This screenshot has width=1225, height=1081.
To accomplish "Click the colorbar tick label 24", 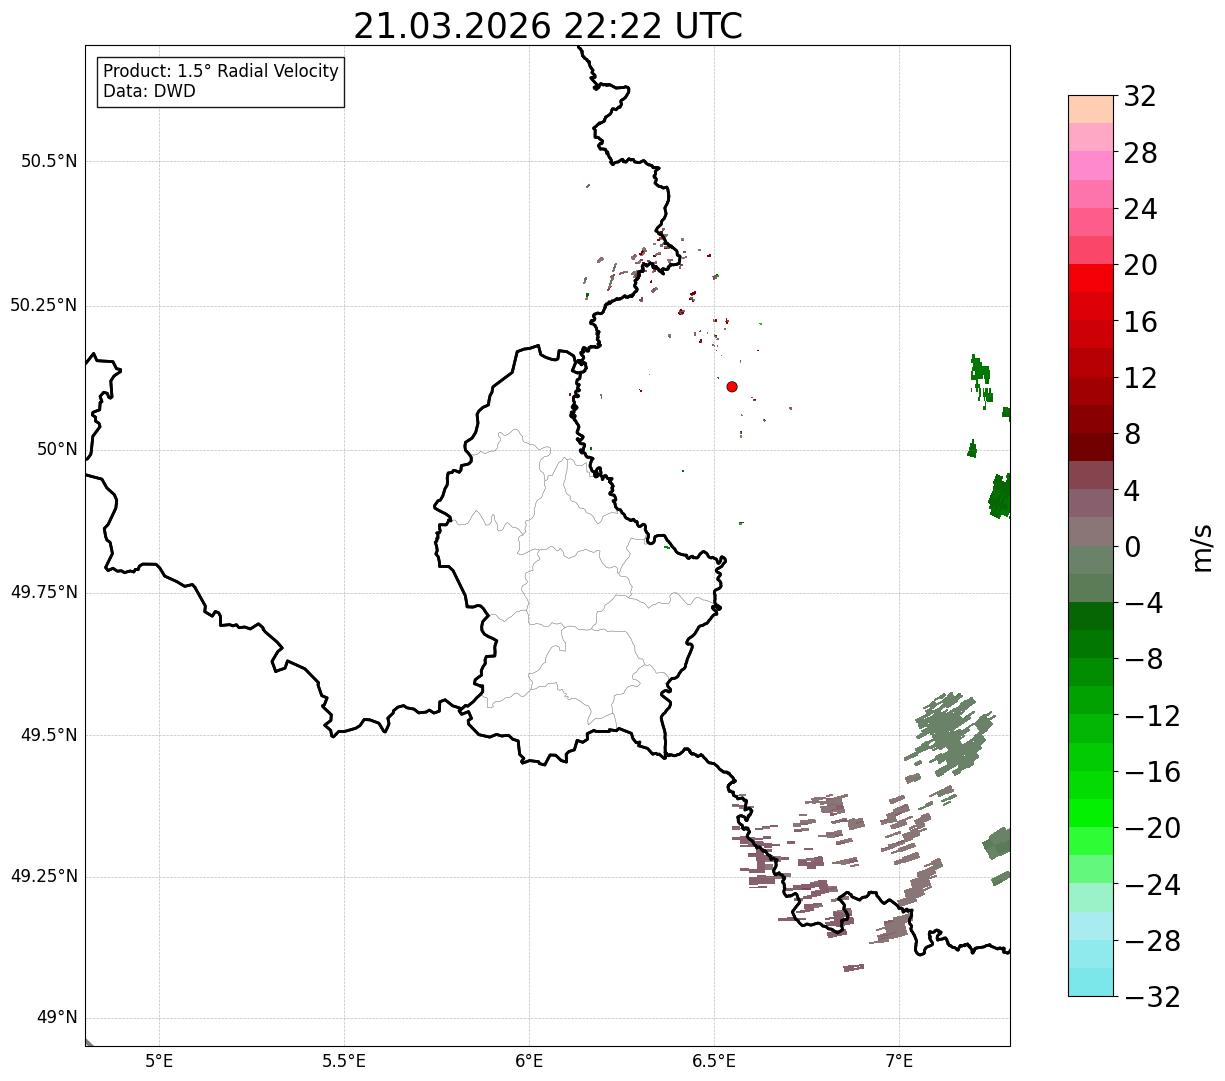I will [1140, 209].
